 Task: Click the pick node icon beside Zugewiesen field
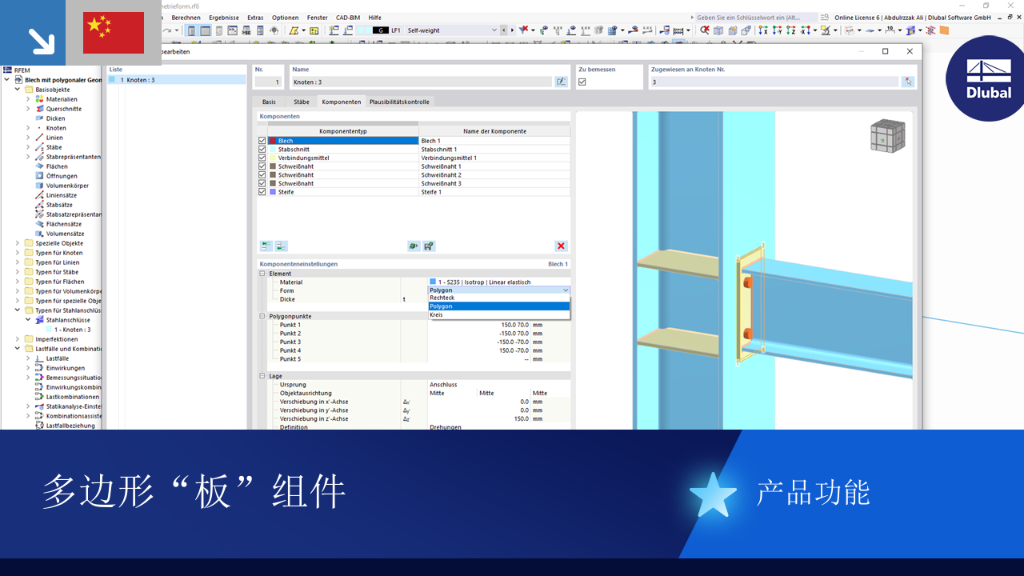tap(908, 82)
